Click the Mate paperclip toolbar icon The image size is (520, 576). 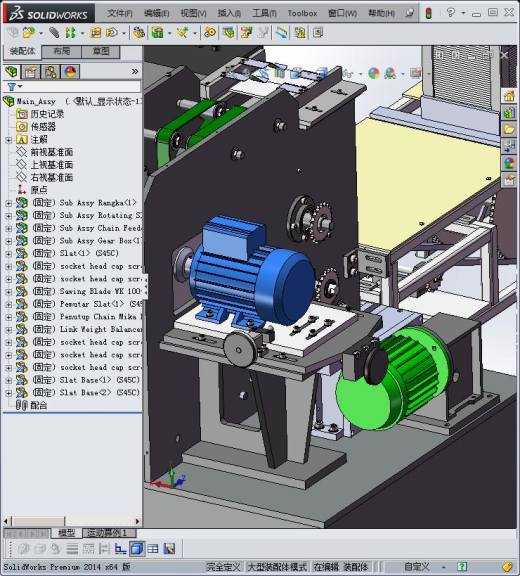(54, 33)
